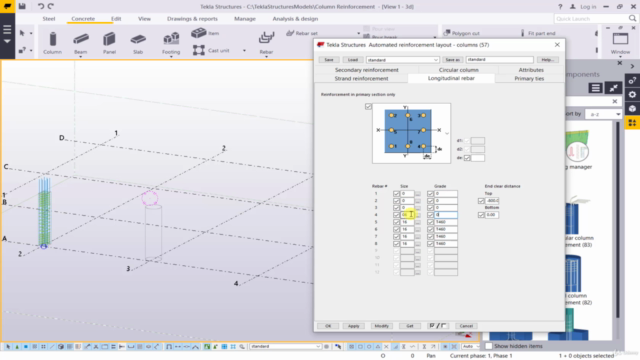Open the Analysis & design ribbon tab
This screenshot has height=360, width=640.
point(295,19)
